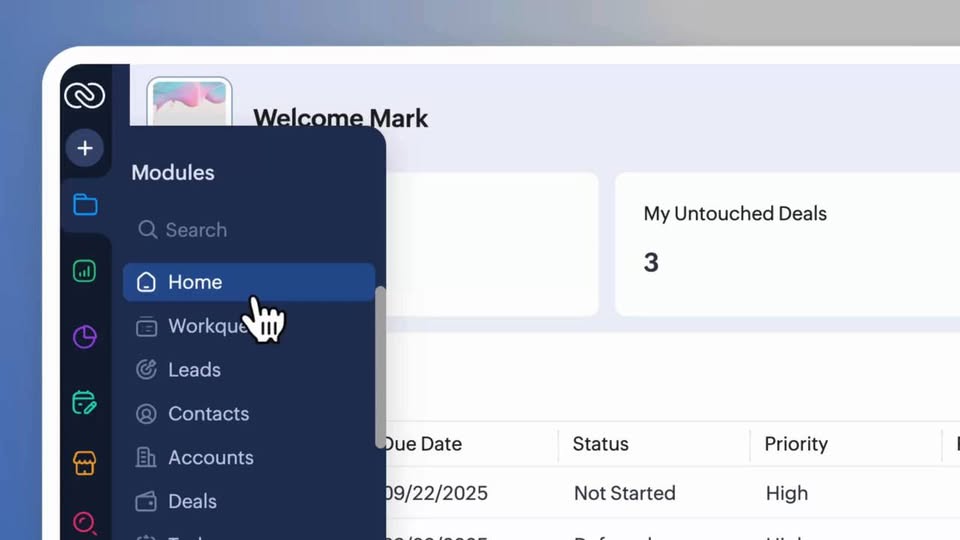The image size is (960, 540).
Task: Click the profile picture thumbnail
Action: [x=189, y=102]
